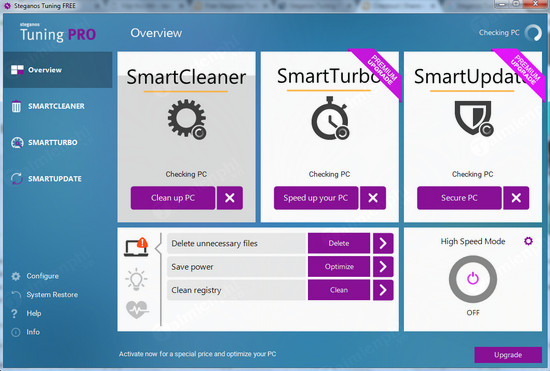Click the question mark Help icon

pos(14,313)
